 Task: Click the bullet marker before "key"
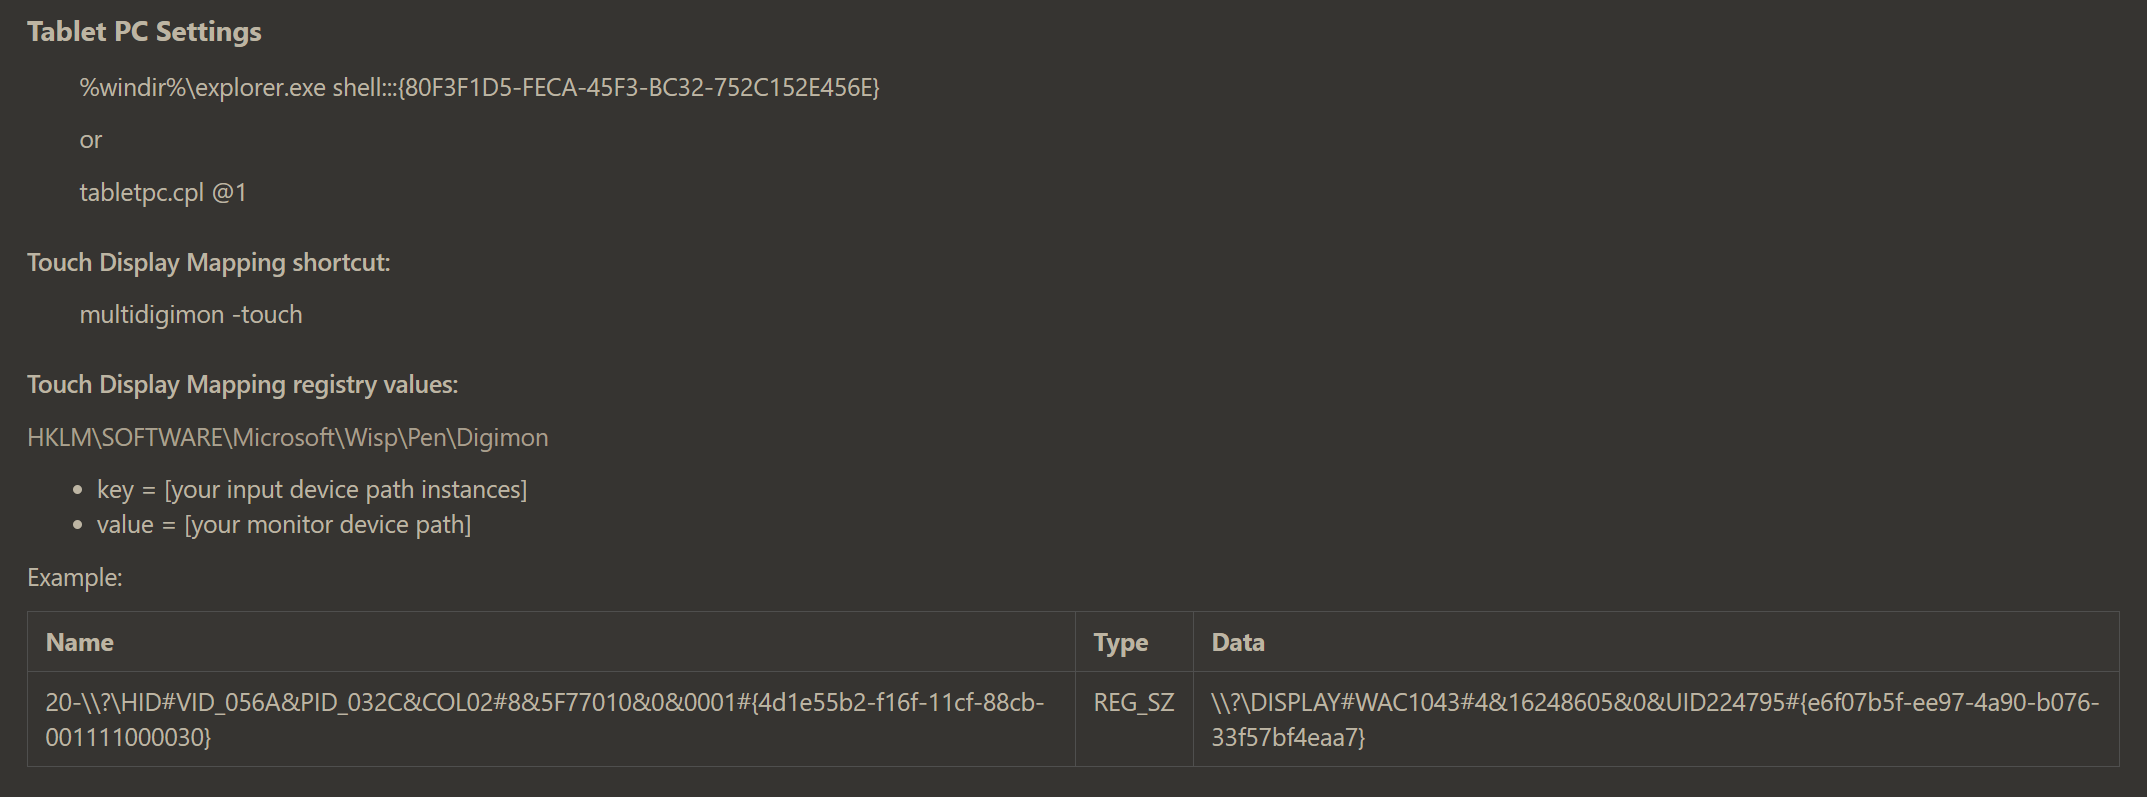click(78, 491)
